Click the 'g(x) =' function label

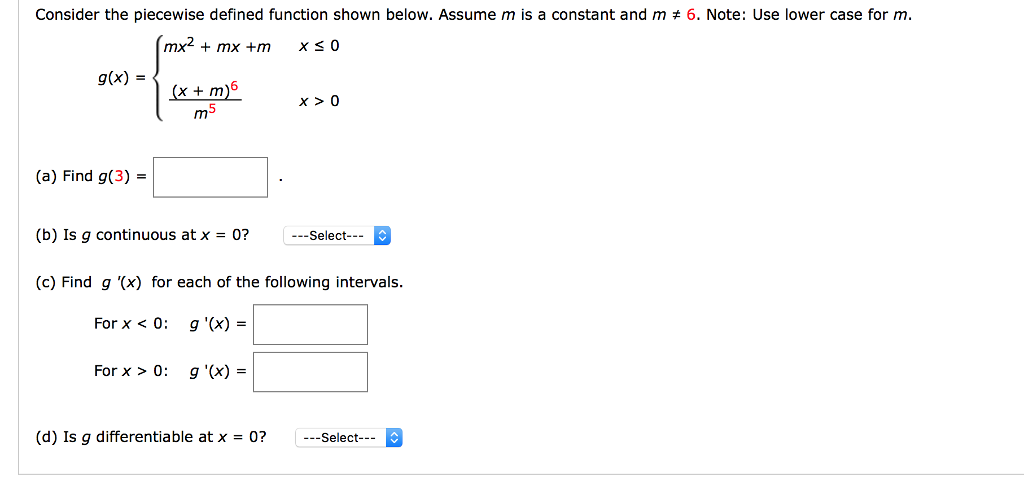[121, 80]
